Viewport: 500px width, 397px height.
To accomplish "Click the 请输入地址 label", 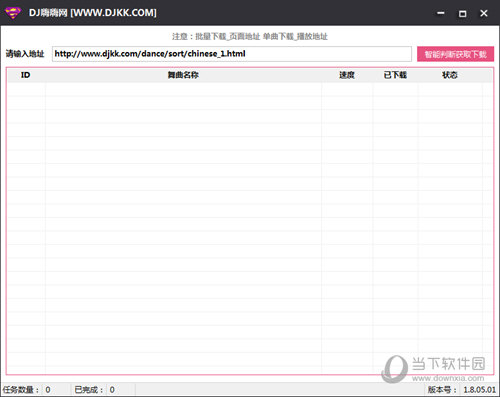I will click(x=25, y=54).
